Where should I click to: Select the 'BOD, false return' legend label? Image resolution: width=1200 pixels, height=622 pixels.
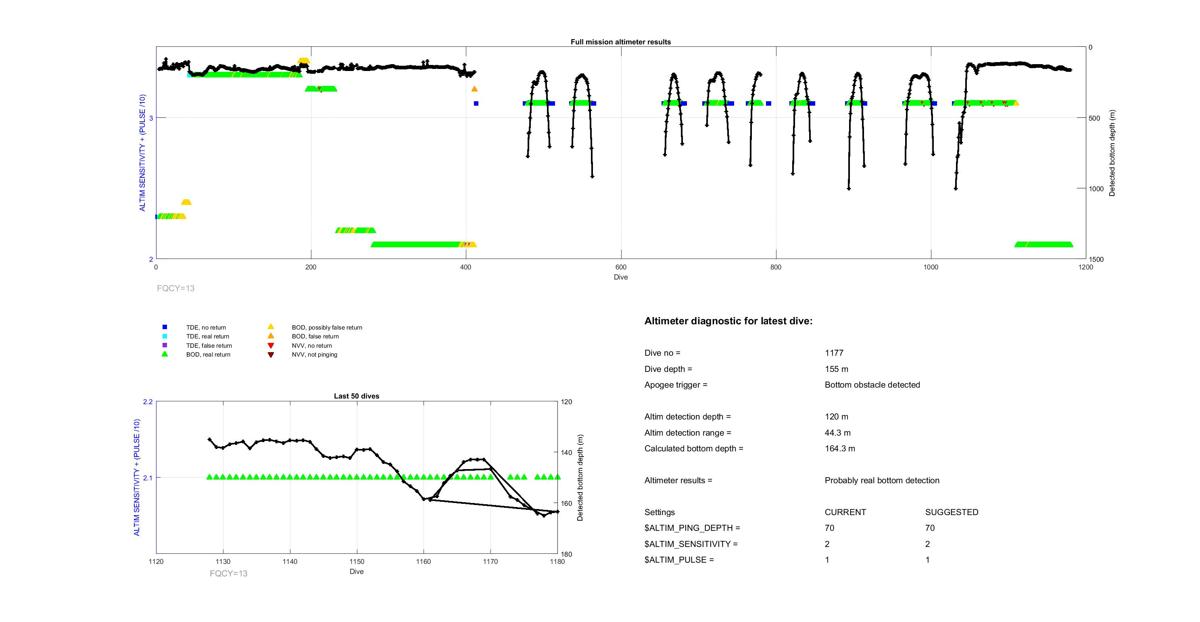click(316, 336)
